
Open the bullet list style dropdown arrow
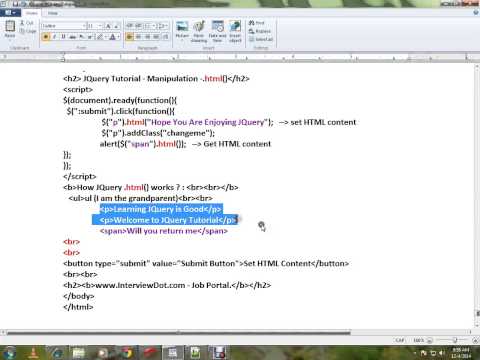point(154,26)
